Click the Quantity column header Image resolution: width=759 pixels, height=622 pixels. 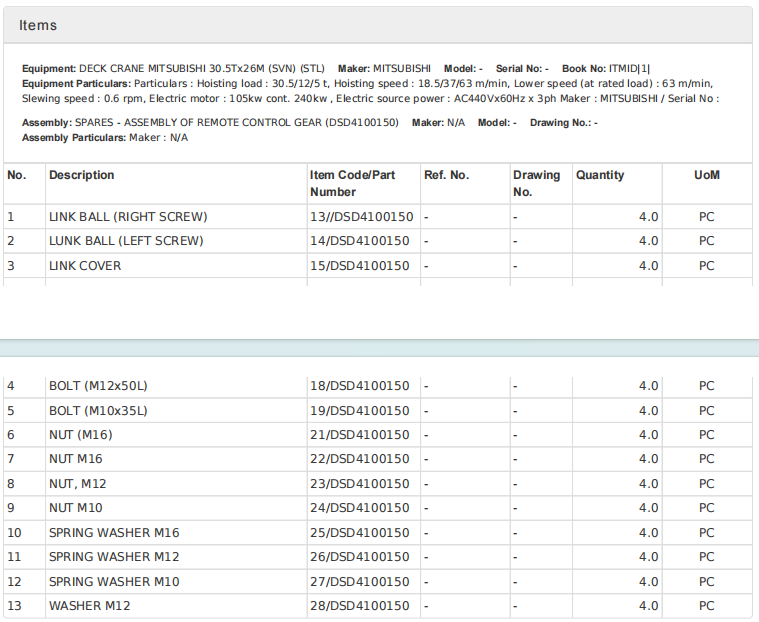600,175
